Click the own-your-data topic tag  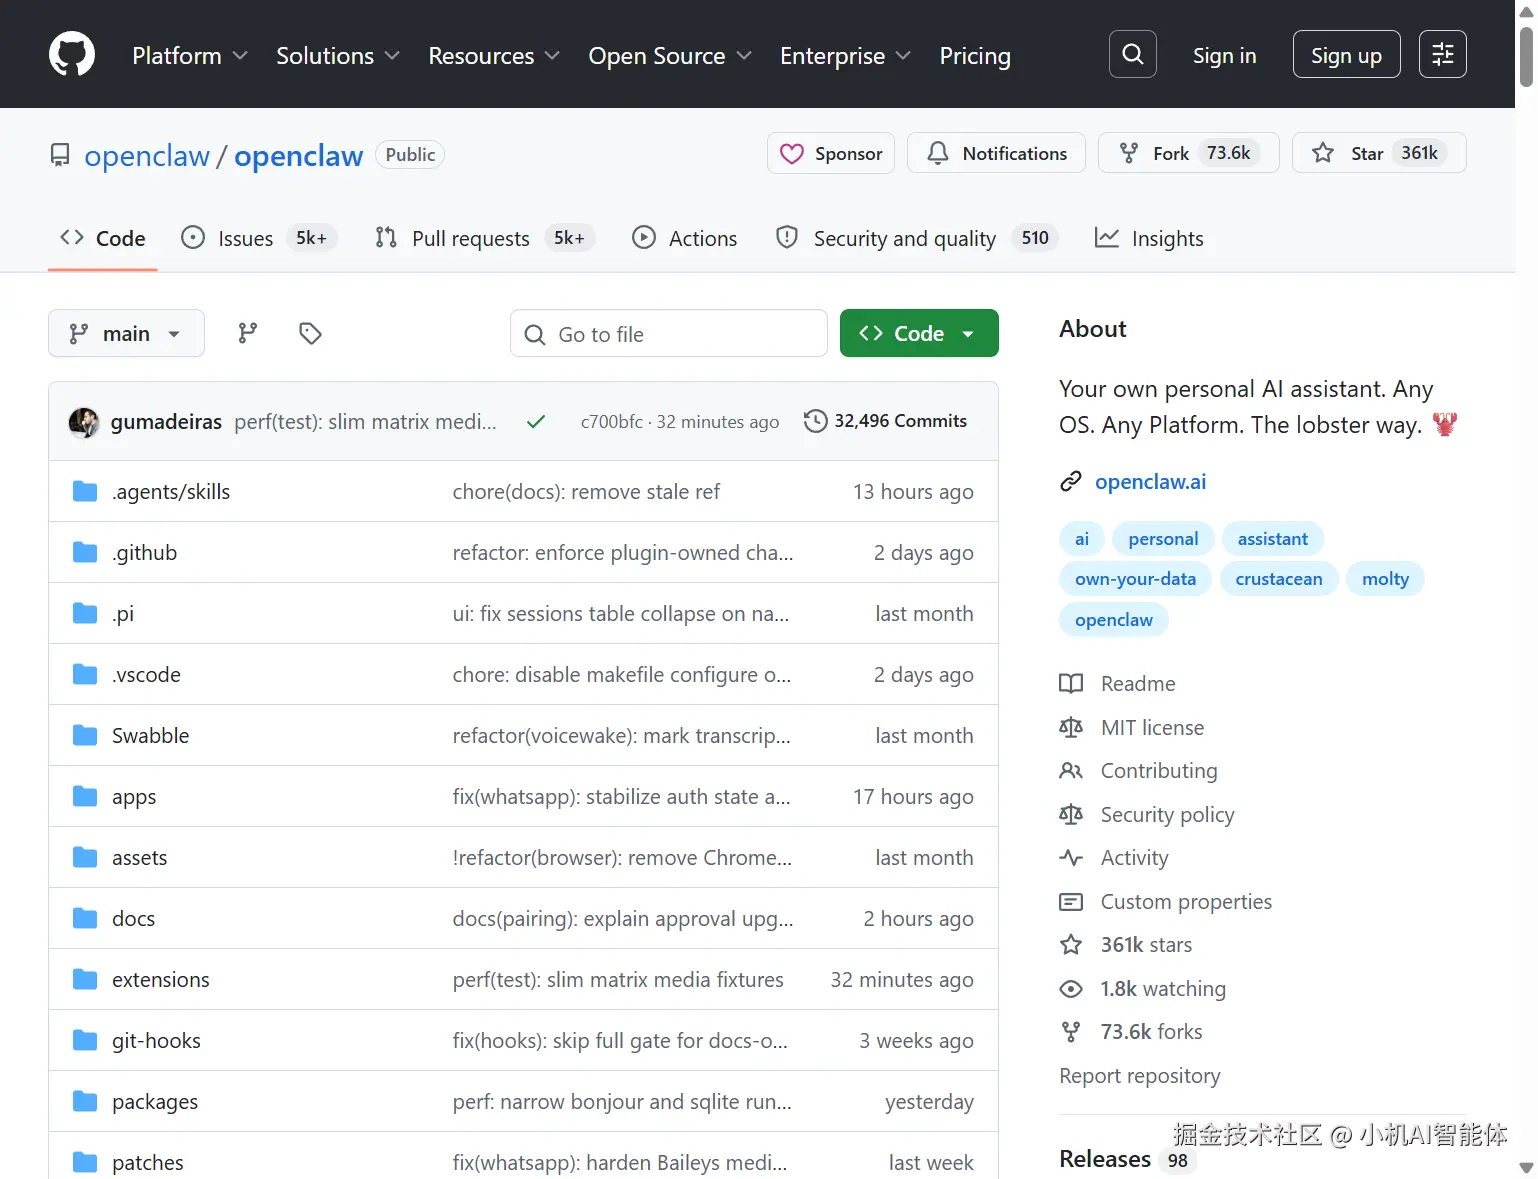tap(1135, 579)
